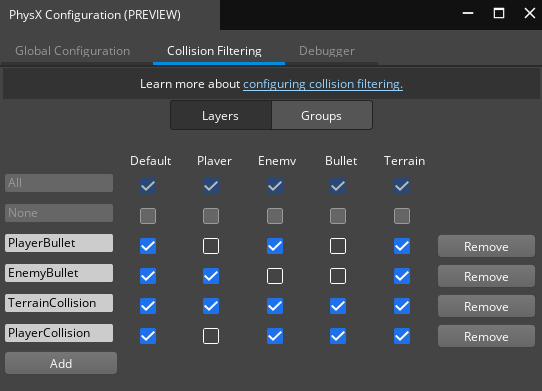This screenshot has height=391, width=542.
Task: Edit the TerrainCollision group name field
Action: (59, 303)
